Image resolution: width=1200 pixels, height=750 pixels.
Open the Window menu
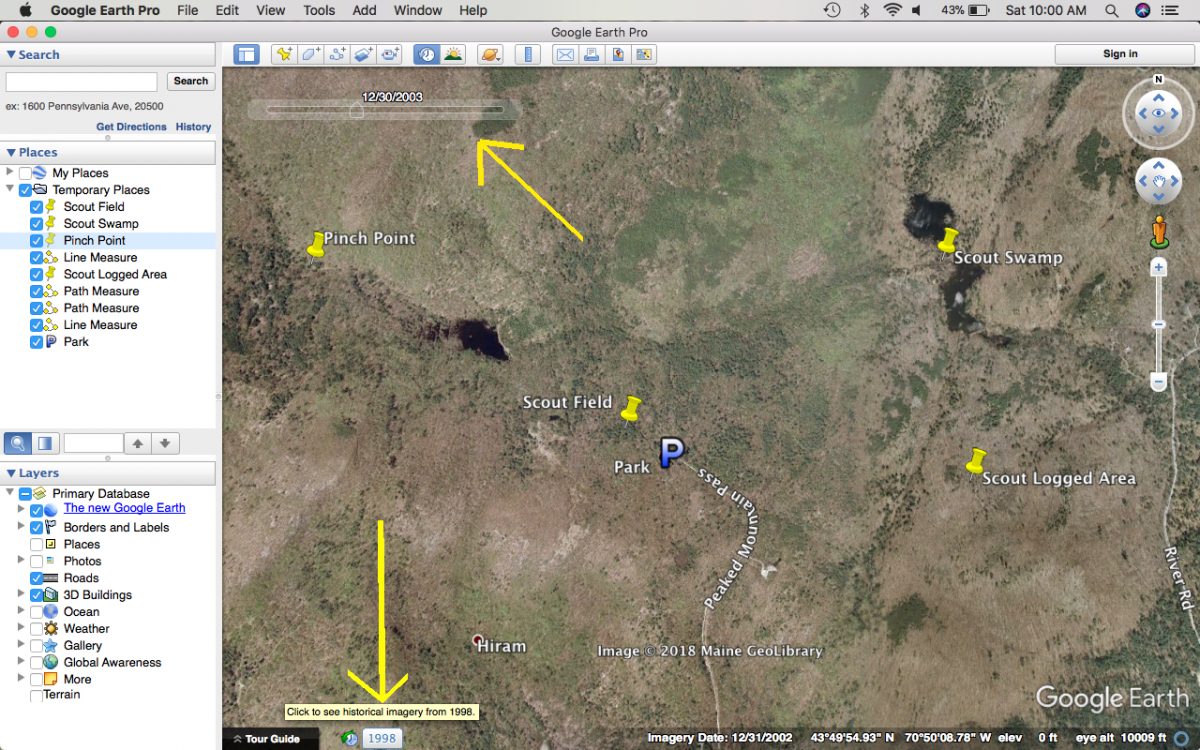(418, 10)
